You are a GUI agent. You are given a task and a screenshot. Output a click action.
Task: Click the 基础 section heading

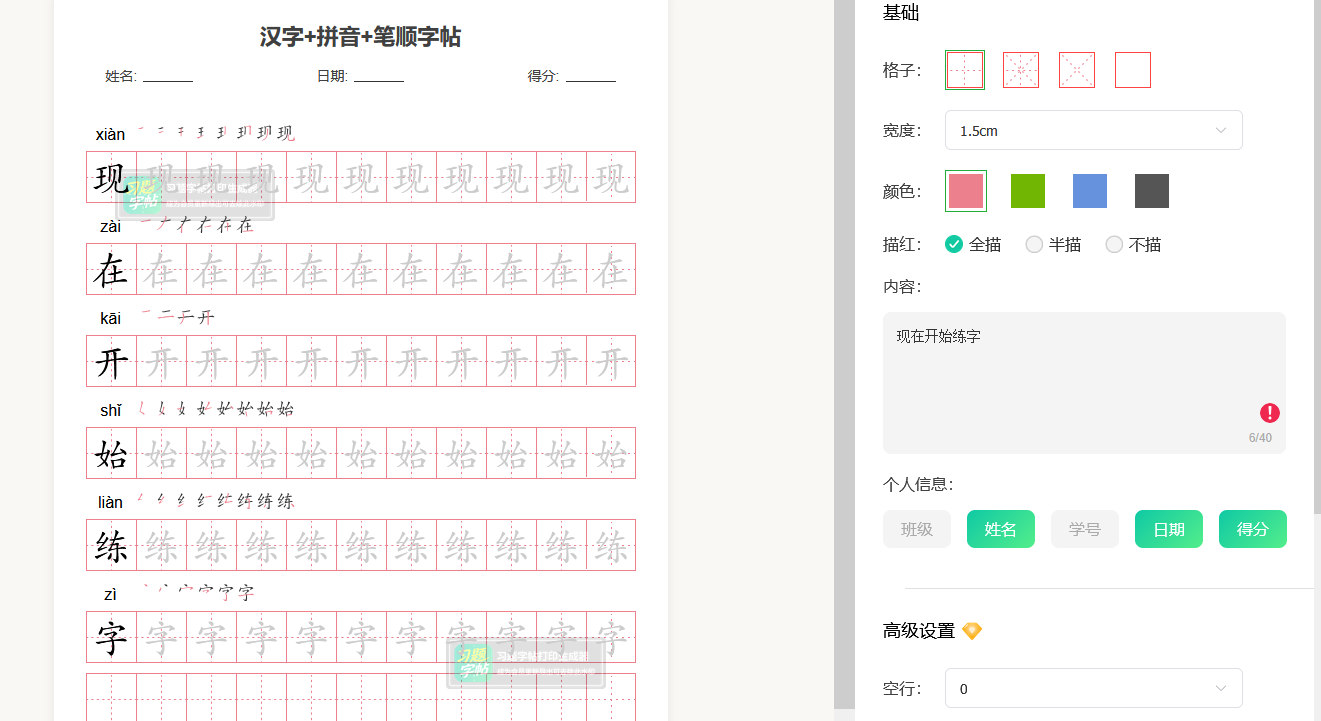tap(901, 13)
